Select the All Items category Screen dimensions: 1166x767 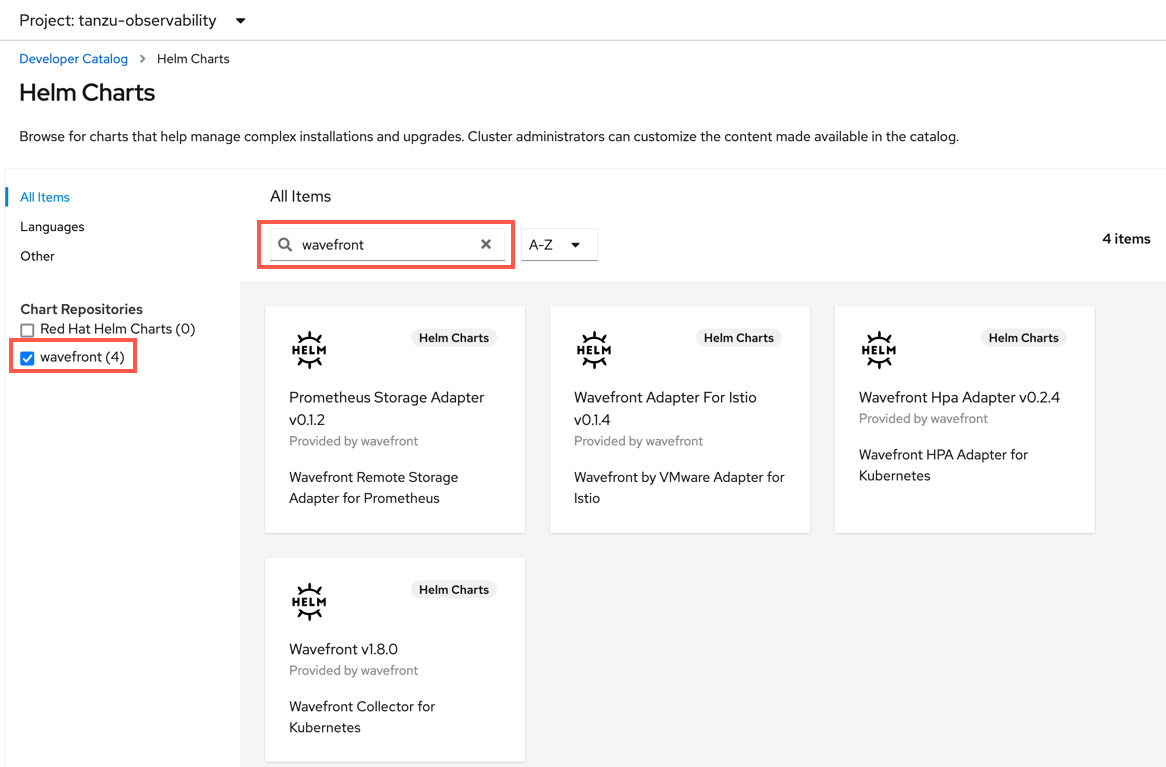45,197
